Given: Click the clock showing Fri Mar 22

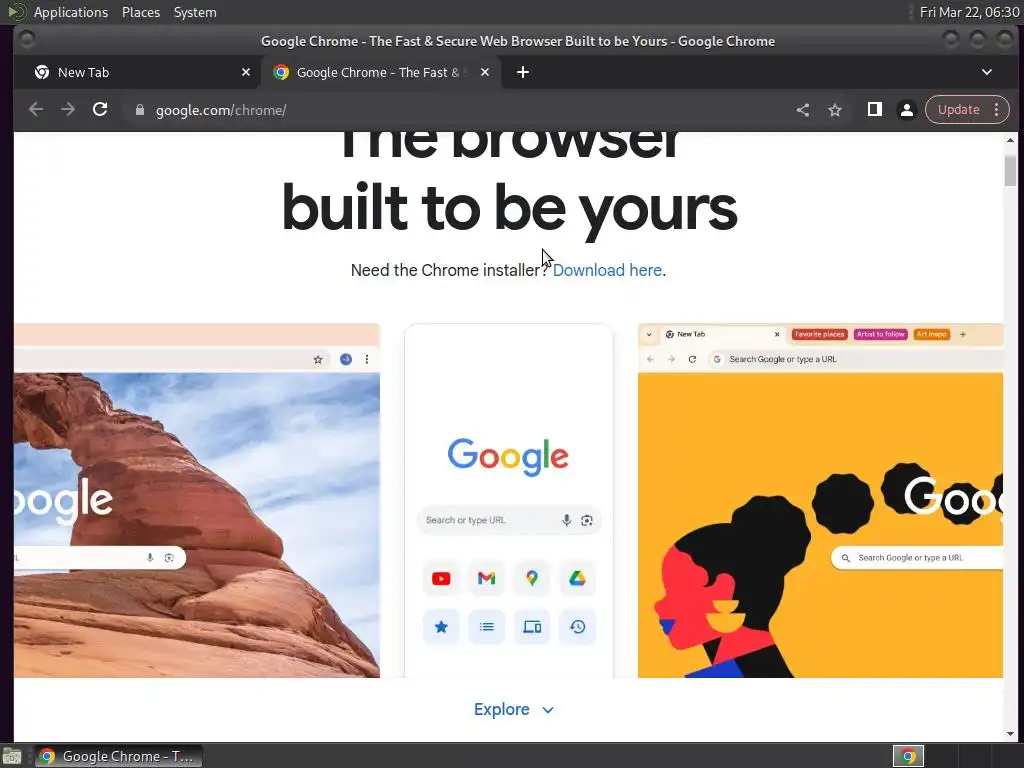Looking at the screenshot, I should [x=969, y=12].
